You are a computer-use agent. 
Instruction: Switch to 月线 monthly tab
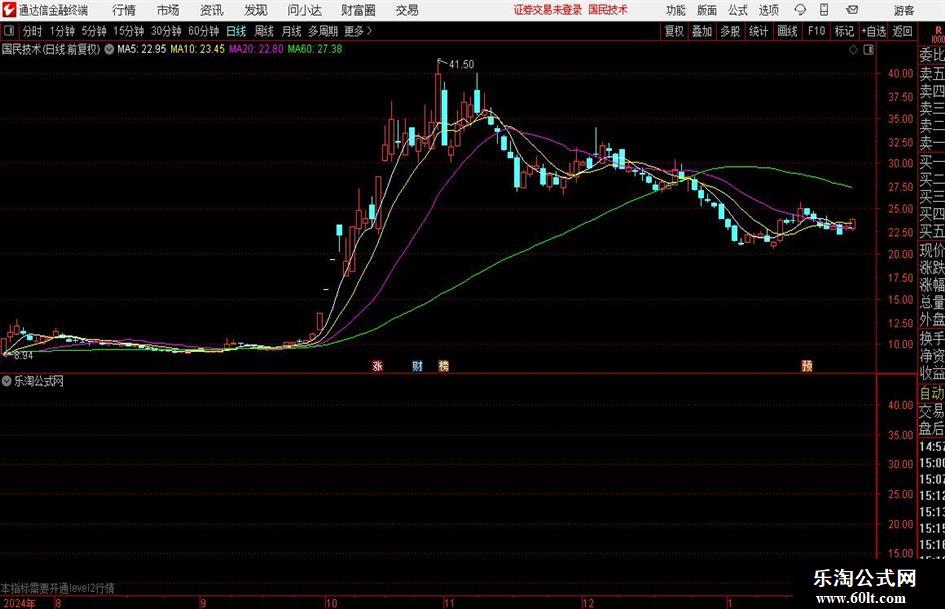point(292,31)
